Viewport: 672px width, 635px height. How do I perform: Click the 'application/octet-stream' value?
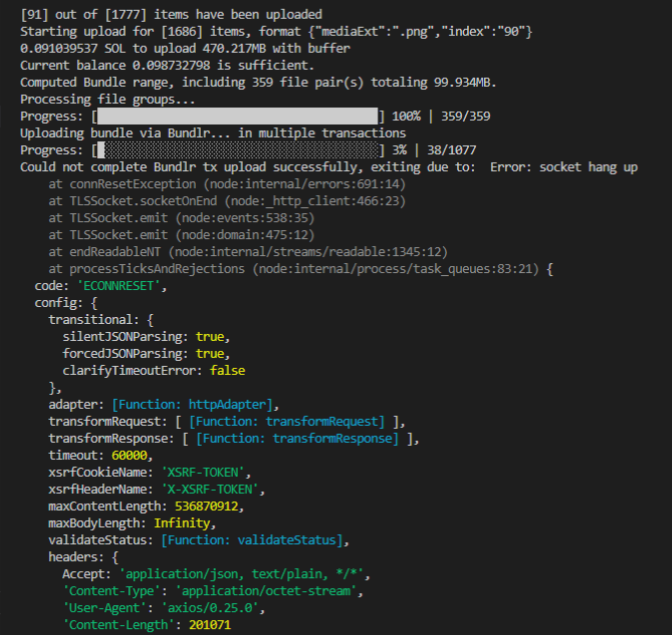266,591
